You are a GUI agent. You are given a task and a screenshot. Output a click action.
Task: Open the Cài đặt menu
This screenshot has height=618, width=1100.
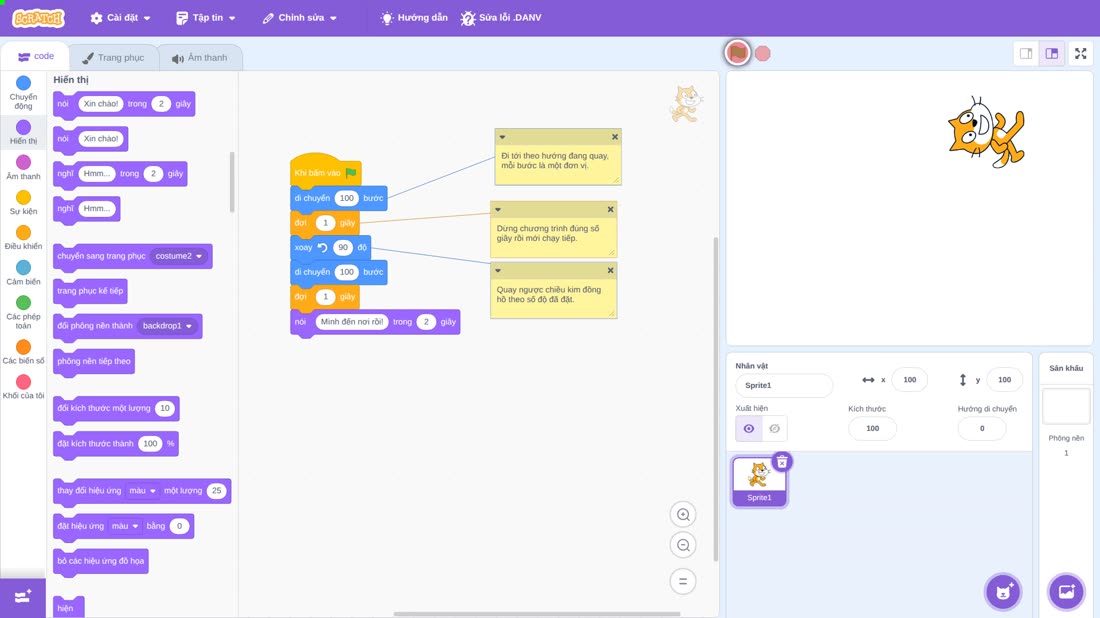coord(121,18)
